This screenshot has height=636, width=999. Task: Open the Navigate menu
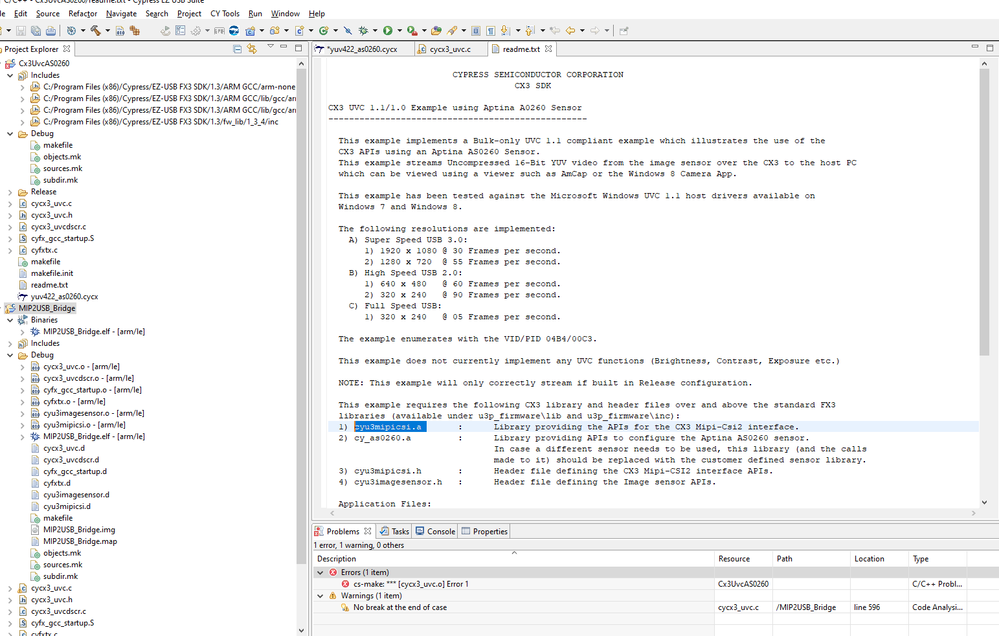(121, 13)
